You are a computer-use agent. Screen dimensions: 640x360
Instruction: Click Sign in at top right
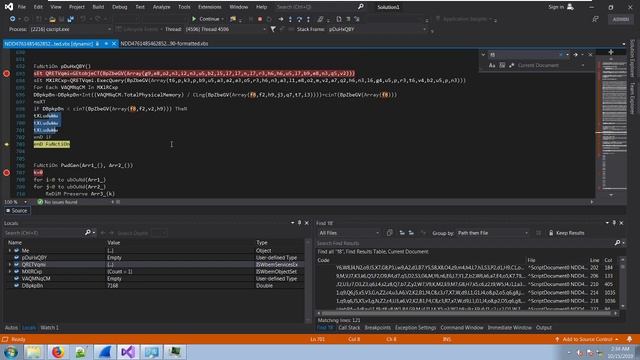tap(561, 7)
